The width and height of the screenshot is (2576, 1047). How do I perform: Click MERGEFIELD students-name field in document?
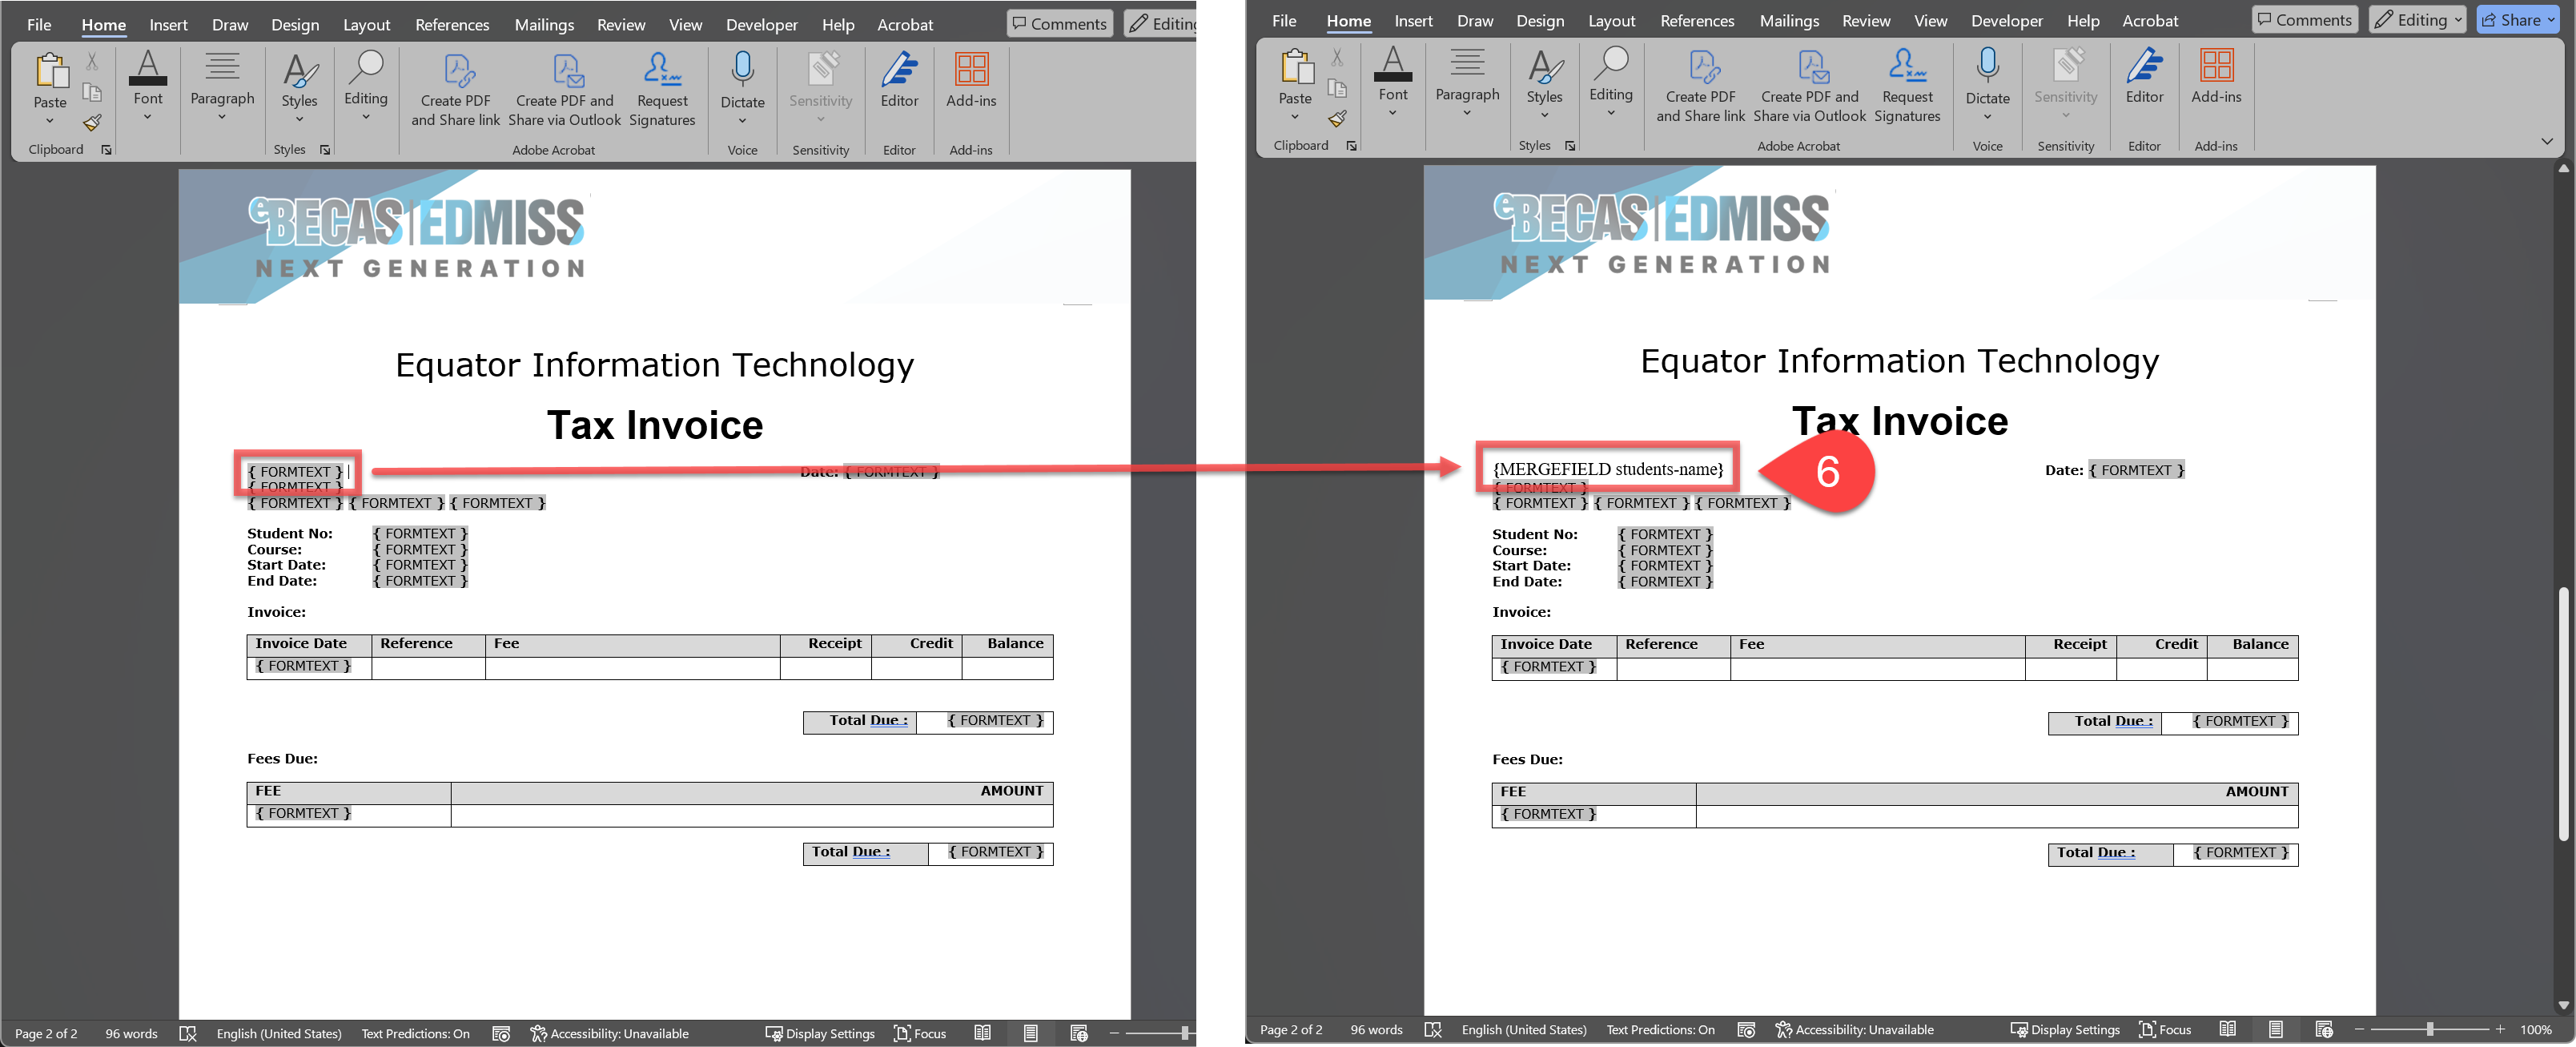[1607, 469]
